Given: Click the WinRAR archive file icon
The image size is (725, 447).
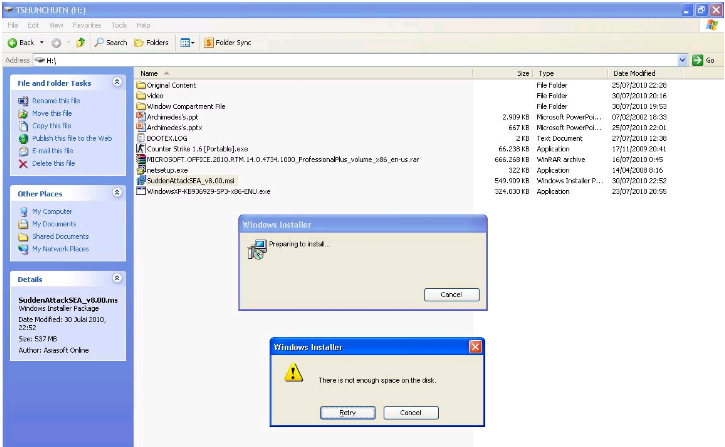Looking at the screenshot, I should point(141,159).
